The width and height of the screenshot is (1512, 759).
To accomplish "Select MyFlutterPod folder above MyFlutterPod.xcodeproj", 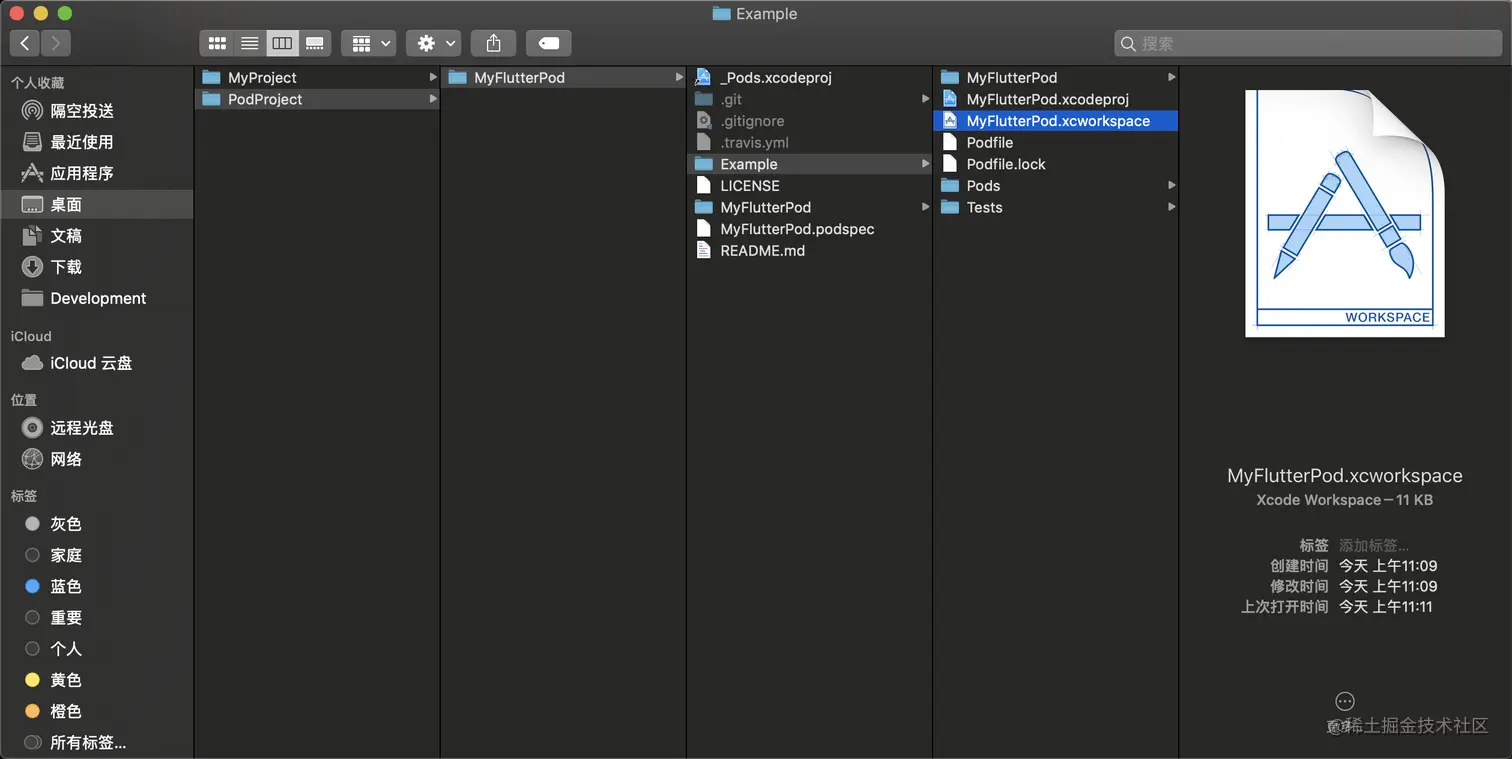I will [x=1056, y=77].
